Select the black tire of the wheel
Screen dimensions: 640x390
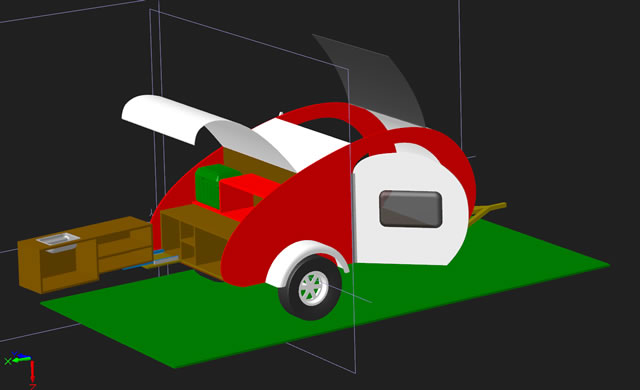pyautogui.click(x=310, y=288)
